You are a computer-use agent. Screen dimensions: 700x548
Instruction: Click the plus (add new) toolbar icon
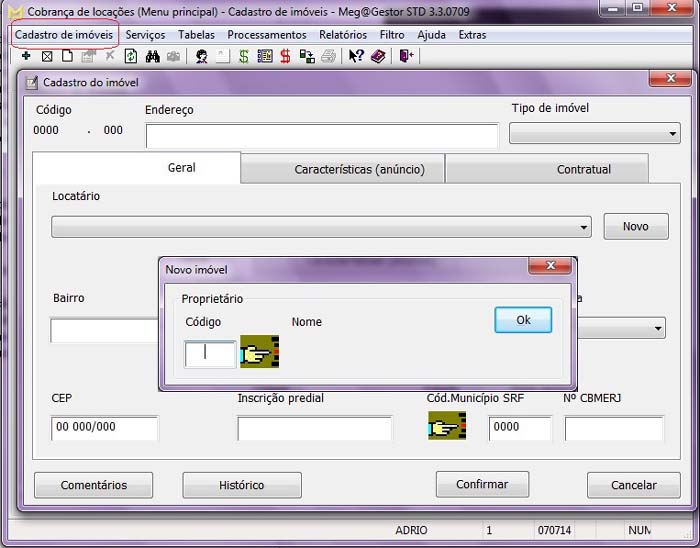[26, 57]
